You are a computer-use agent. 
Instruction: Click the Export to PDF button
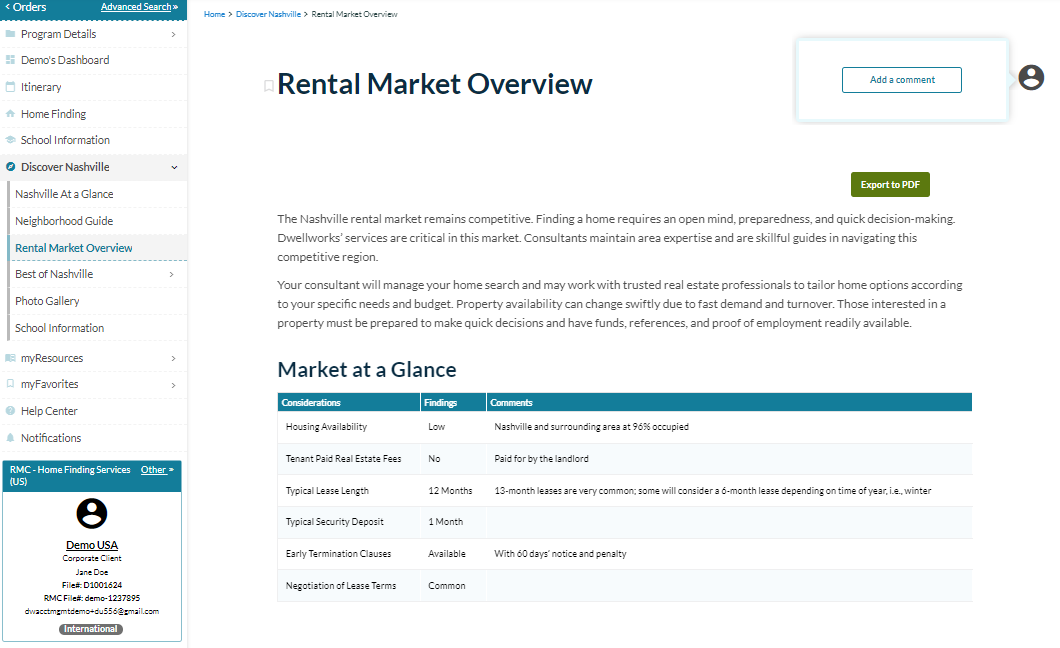pyautogui.click(x=890, y=185)
